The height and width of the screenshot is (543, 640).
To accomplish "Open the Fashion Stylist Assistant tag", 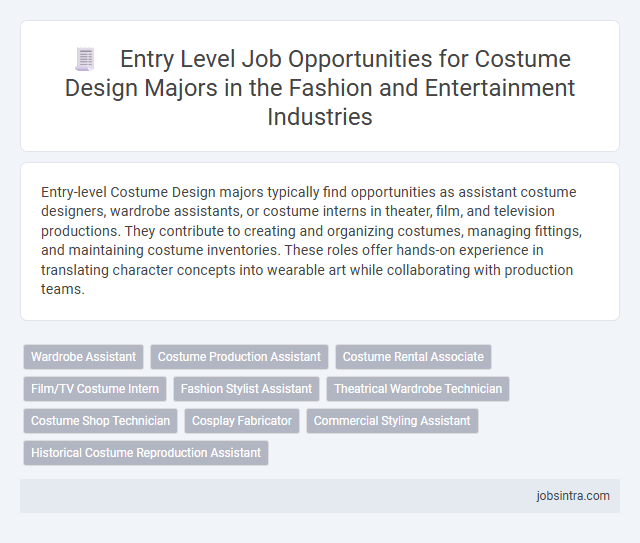I will [x=246, y=389].
